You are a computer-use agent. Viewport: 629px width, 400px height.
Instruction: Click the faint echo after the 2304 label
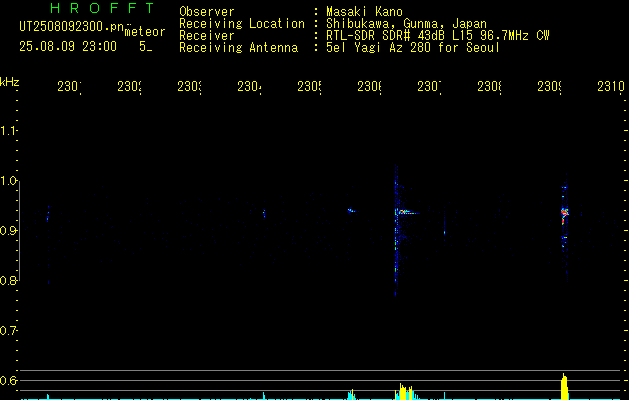[264, 213]
